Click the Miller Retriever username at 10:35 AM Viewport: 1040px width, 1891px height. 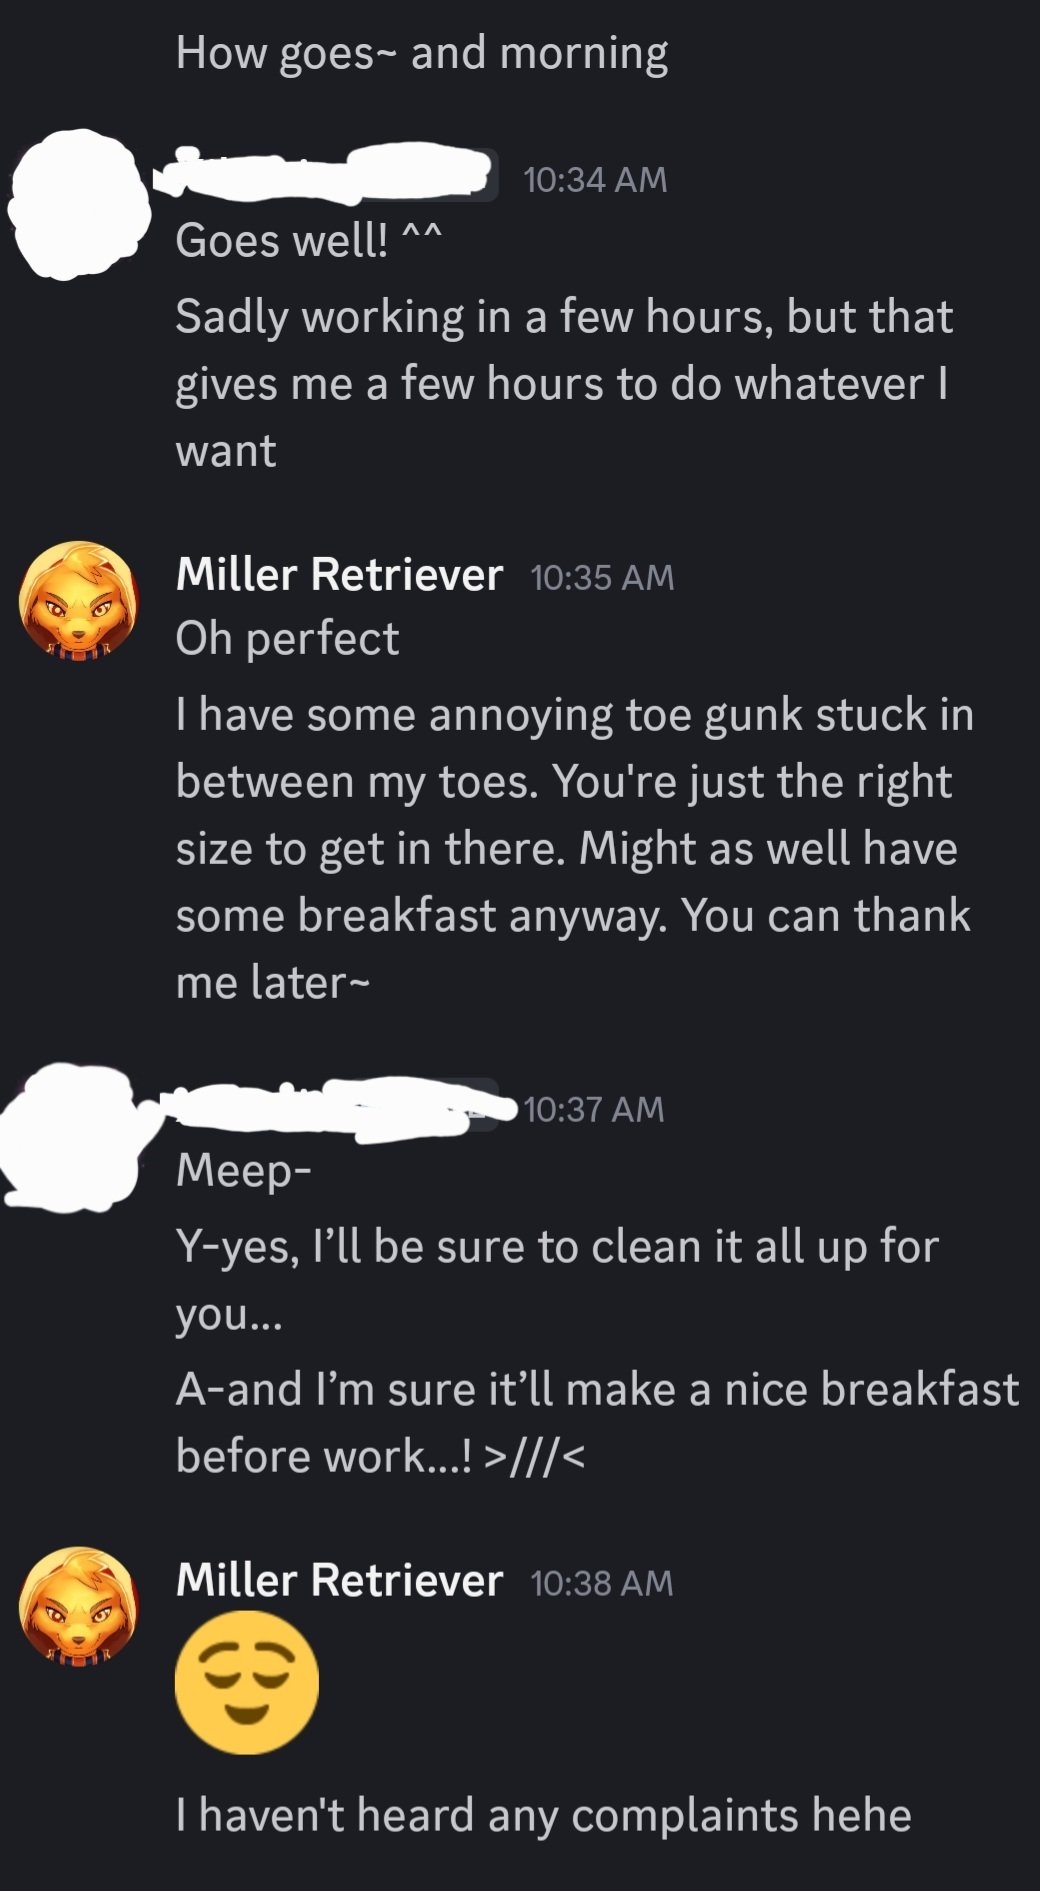coord(338,575)
